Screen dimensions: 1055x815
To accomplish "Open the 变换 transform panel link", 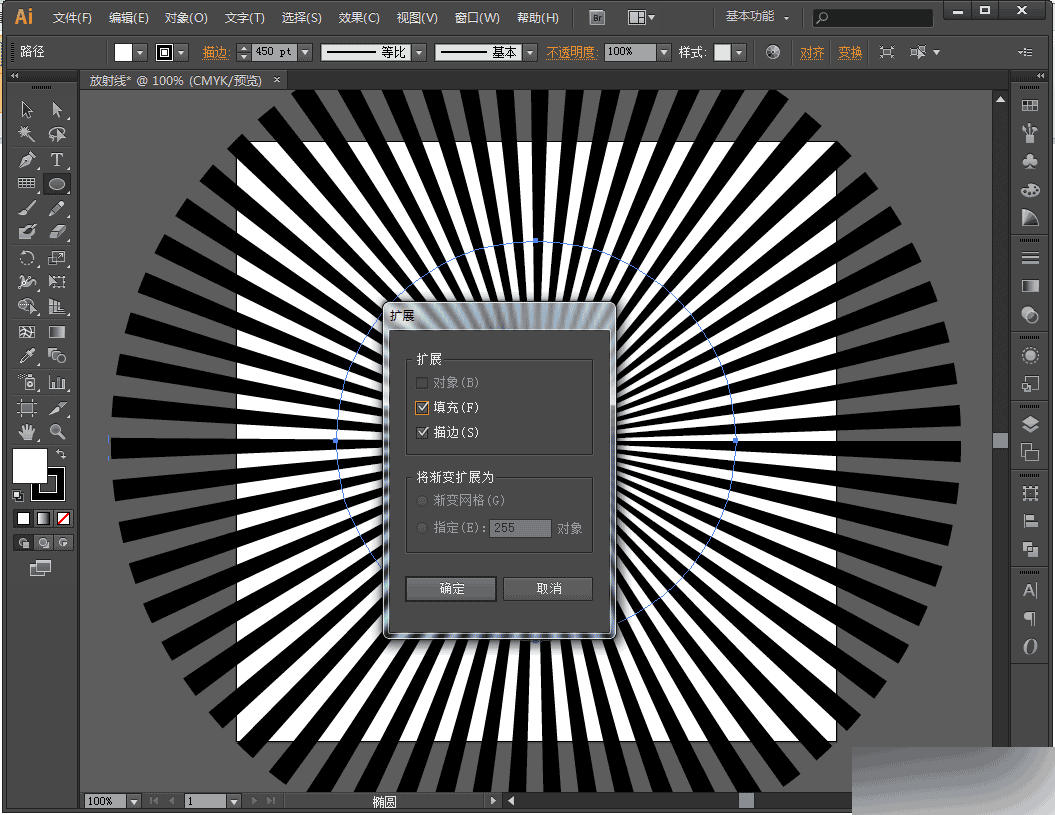I will tap(850, 52).
